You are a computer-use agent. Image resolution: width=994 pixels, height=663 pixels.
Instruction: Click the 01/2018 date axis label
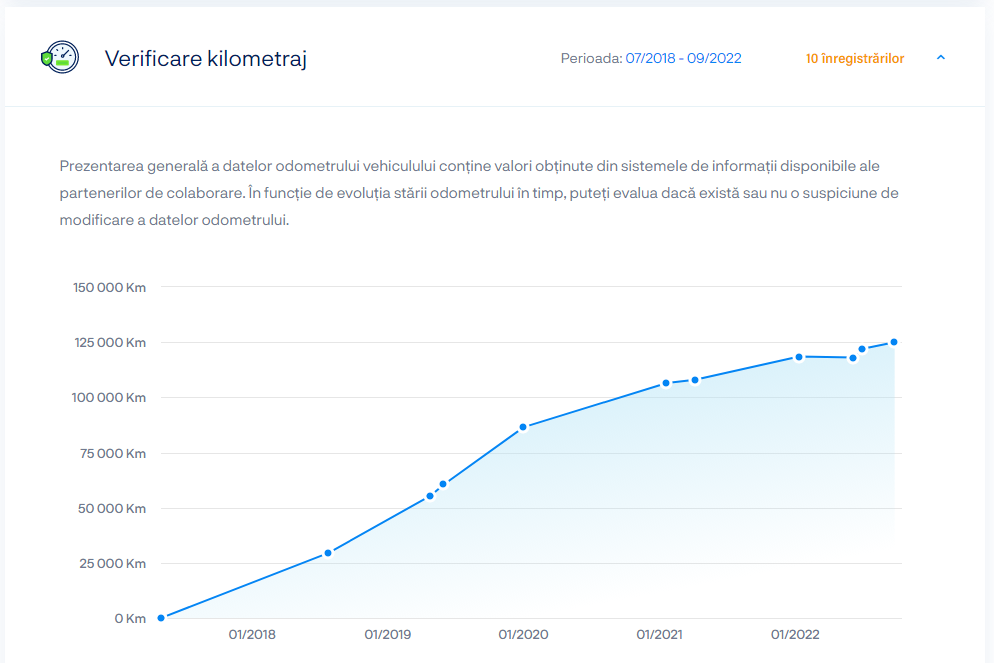click(x=252, y=634)
